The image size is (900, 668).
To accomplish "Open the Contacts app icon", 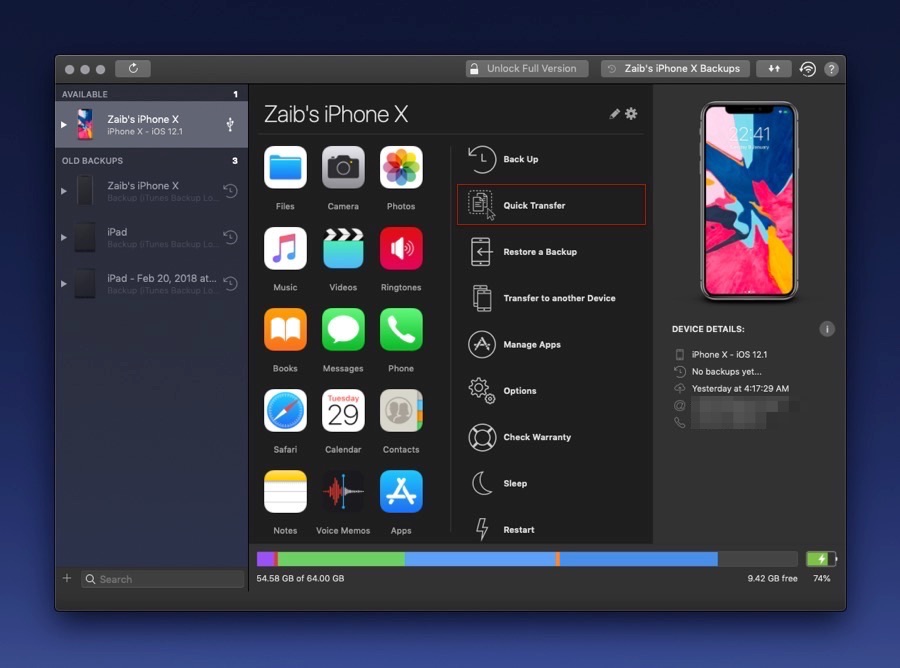I will click(401, 411).
